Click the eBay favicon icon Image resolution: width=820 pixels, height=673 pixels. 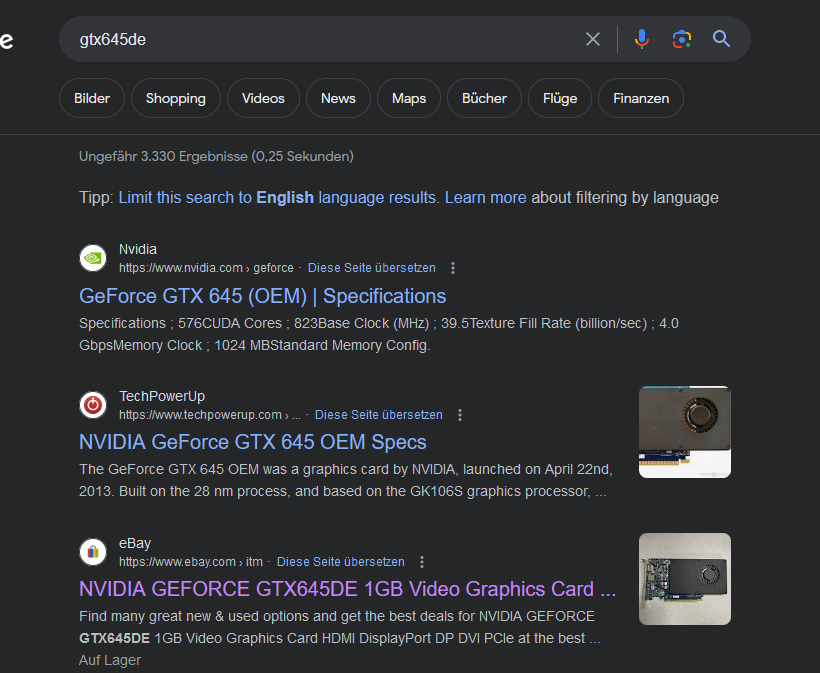click(x=93, y=552)
